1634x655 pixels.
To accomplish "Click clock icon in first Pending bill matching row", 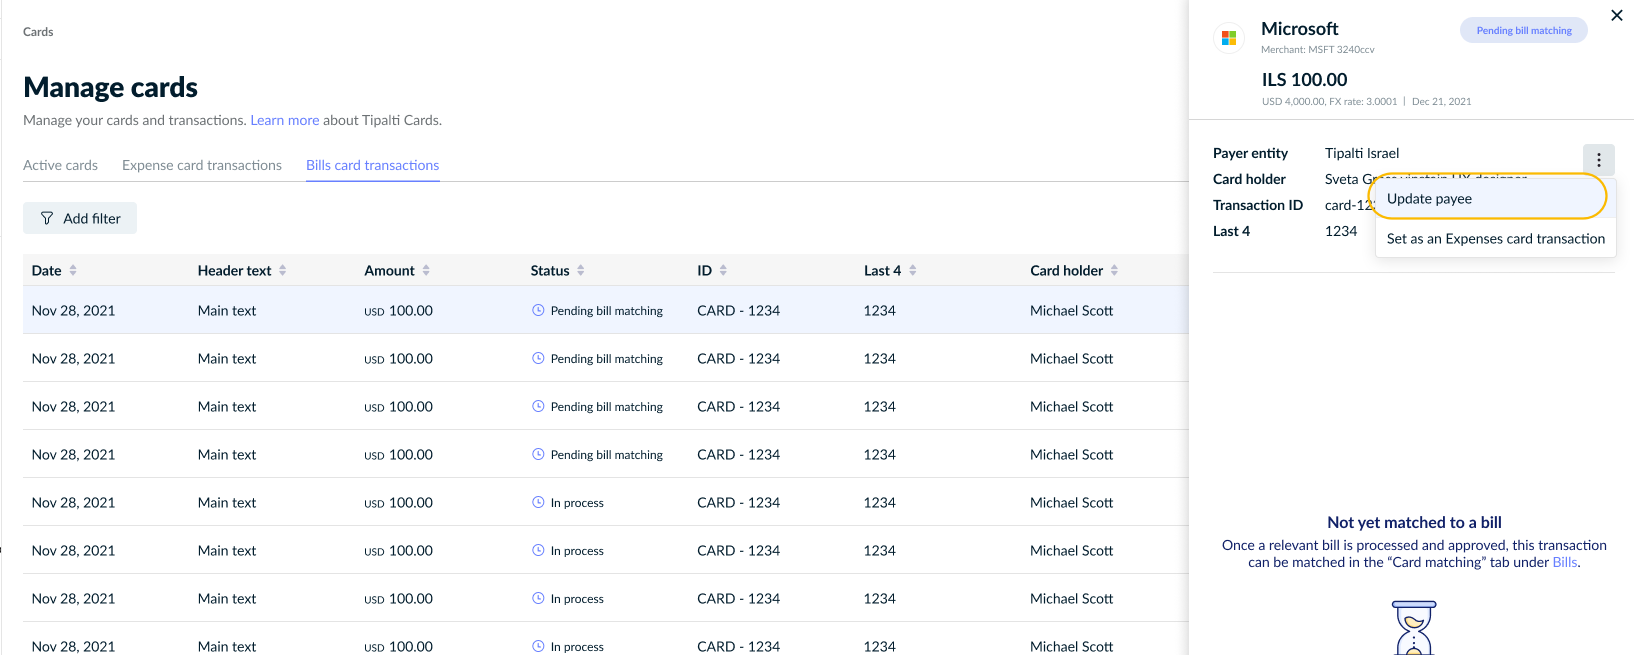I will [538, 310].
